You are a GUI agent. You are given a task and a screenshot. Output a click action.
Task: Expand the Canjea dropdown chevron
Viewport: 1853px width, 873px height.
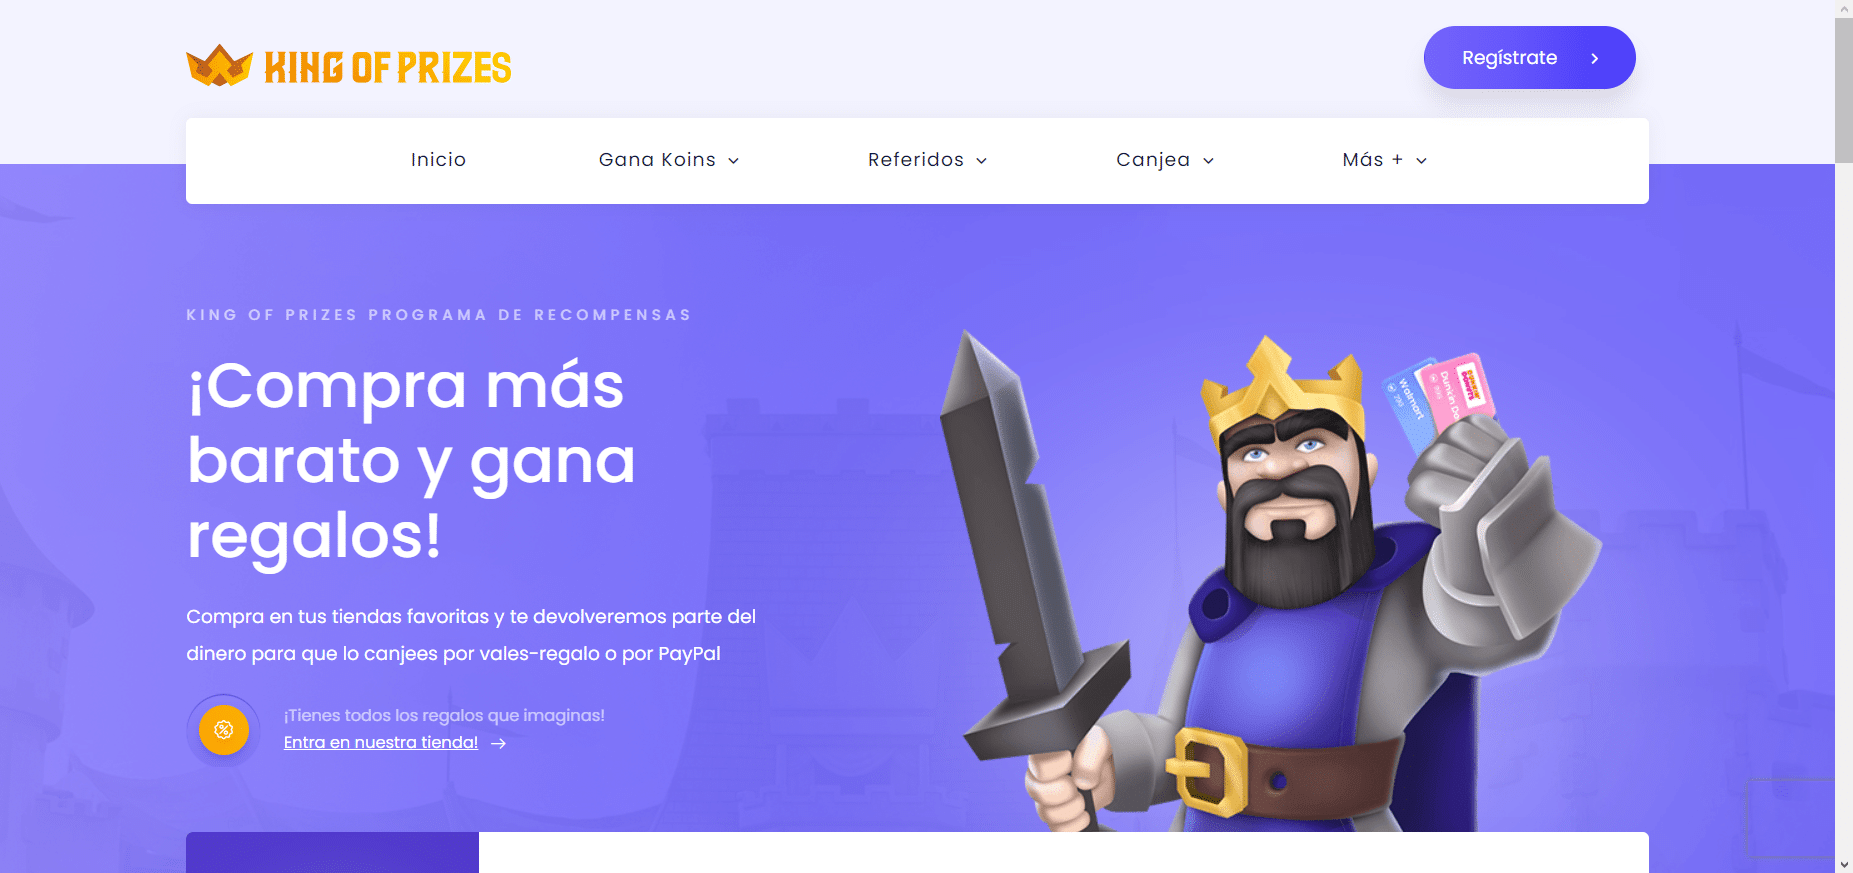point(1208,161)
